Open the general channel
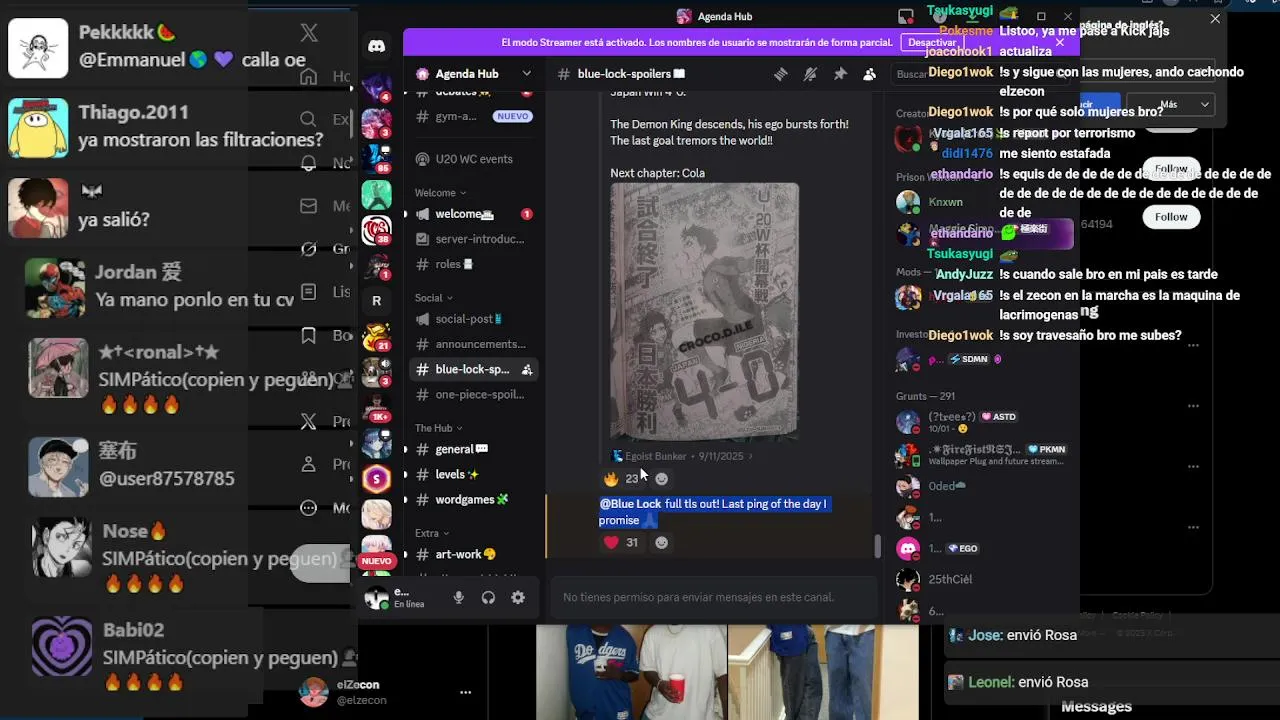1280x720 pixels. pos(472,449)
